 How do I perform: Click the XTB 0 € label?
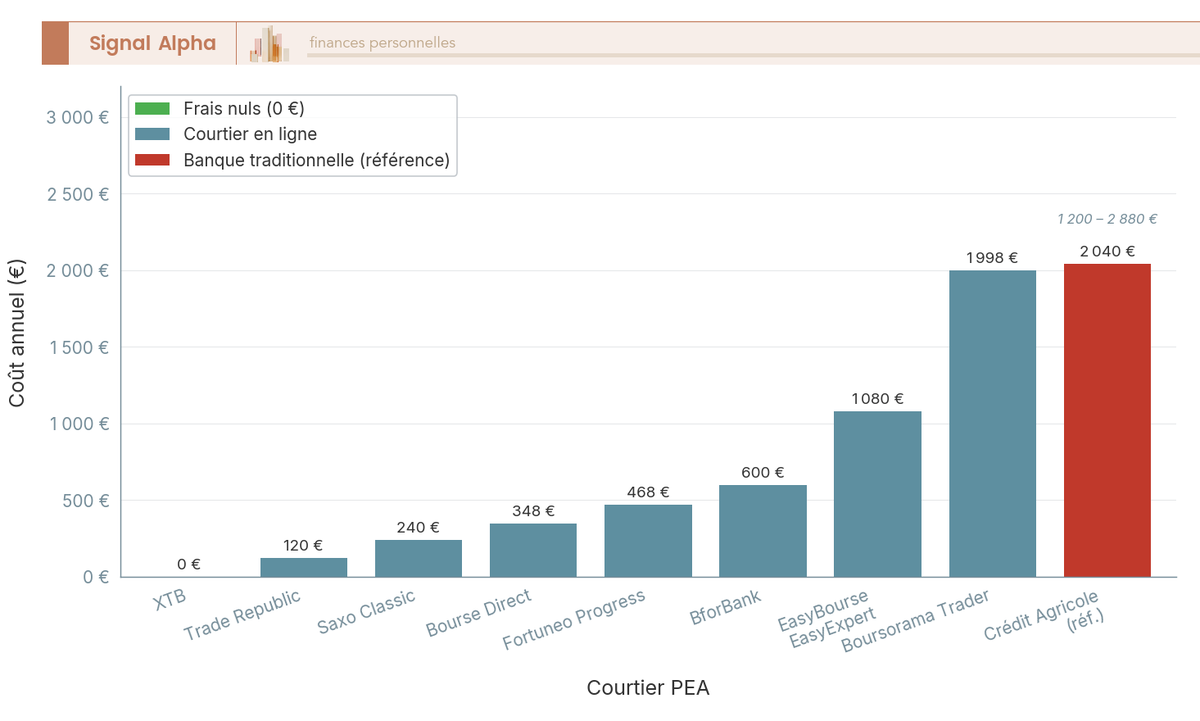(x=190, y=564)
